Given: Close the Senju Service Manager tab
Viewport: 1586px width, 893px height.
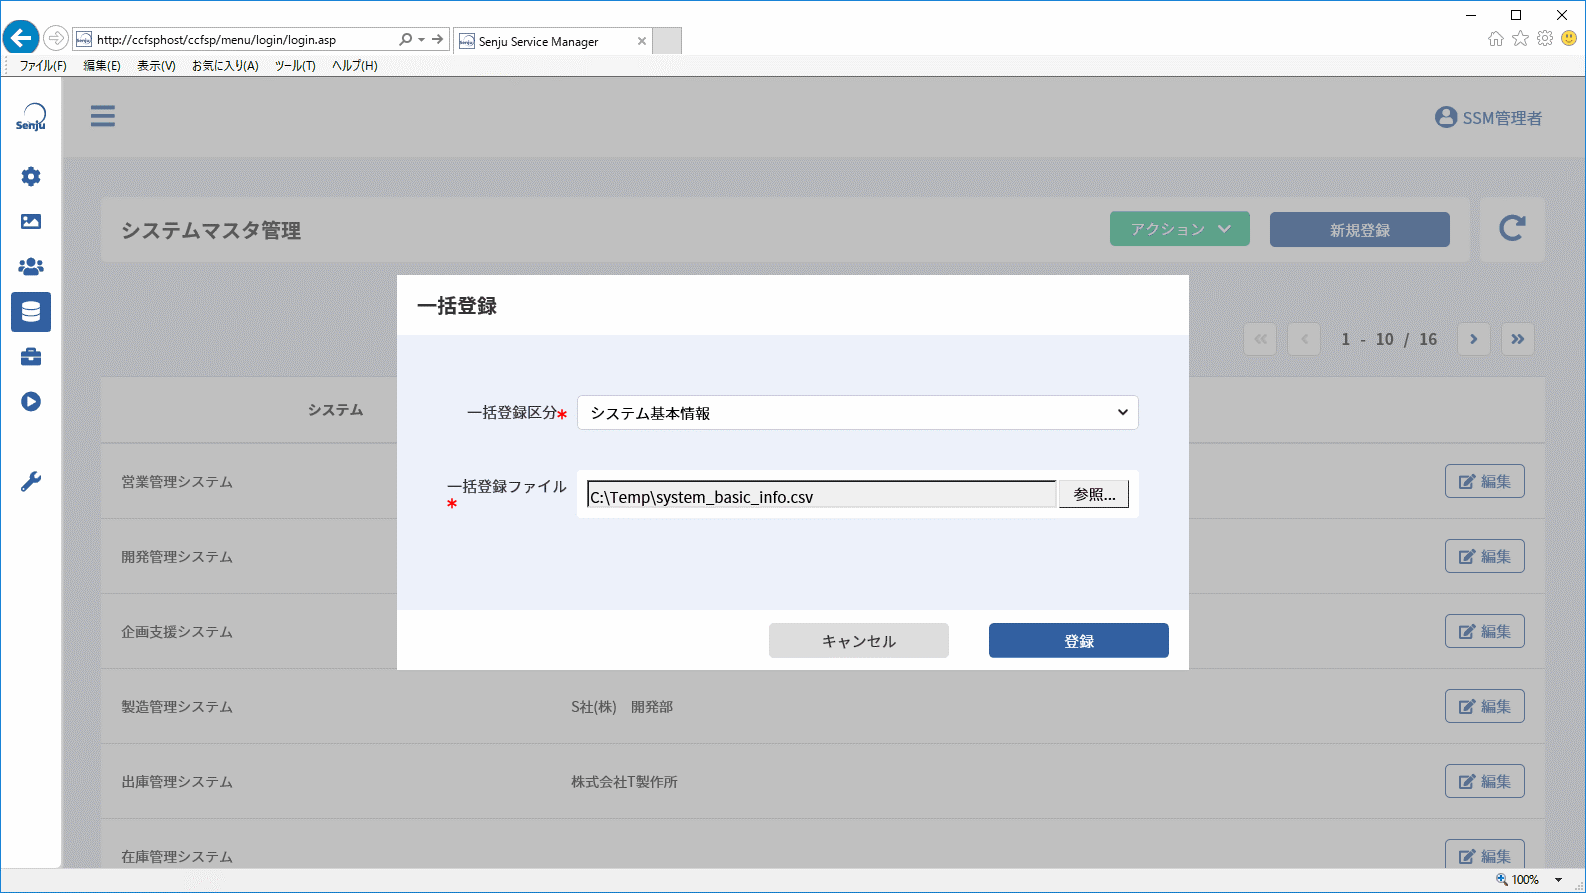Looking at the screenshot, I should pyautogui.click(x=642, y=41).
